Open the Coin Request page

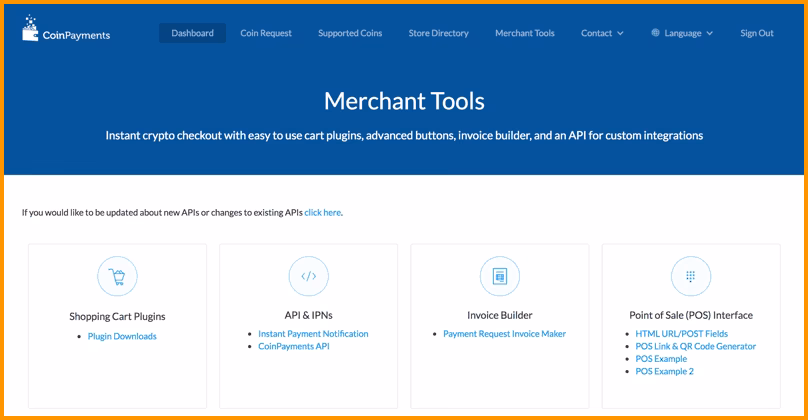coord(266,33)
